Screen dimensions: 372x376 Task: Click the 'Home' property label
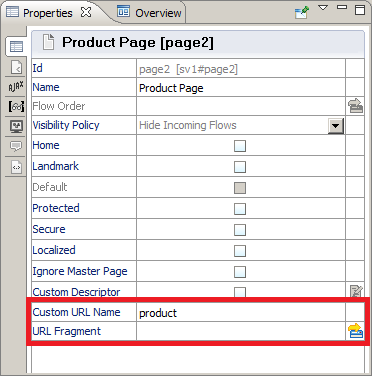click(46, 145)
